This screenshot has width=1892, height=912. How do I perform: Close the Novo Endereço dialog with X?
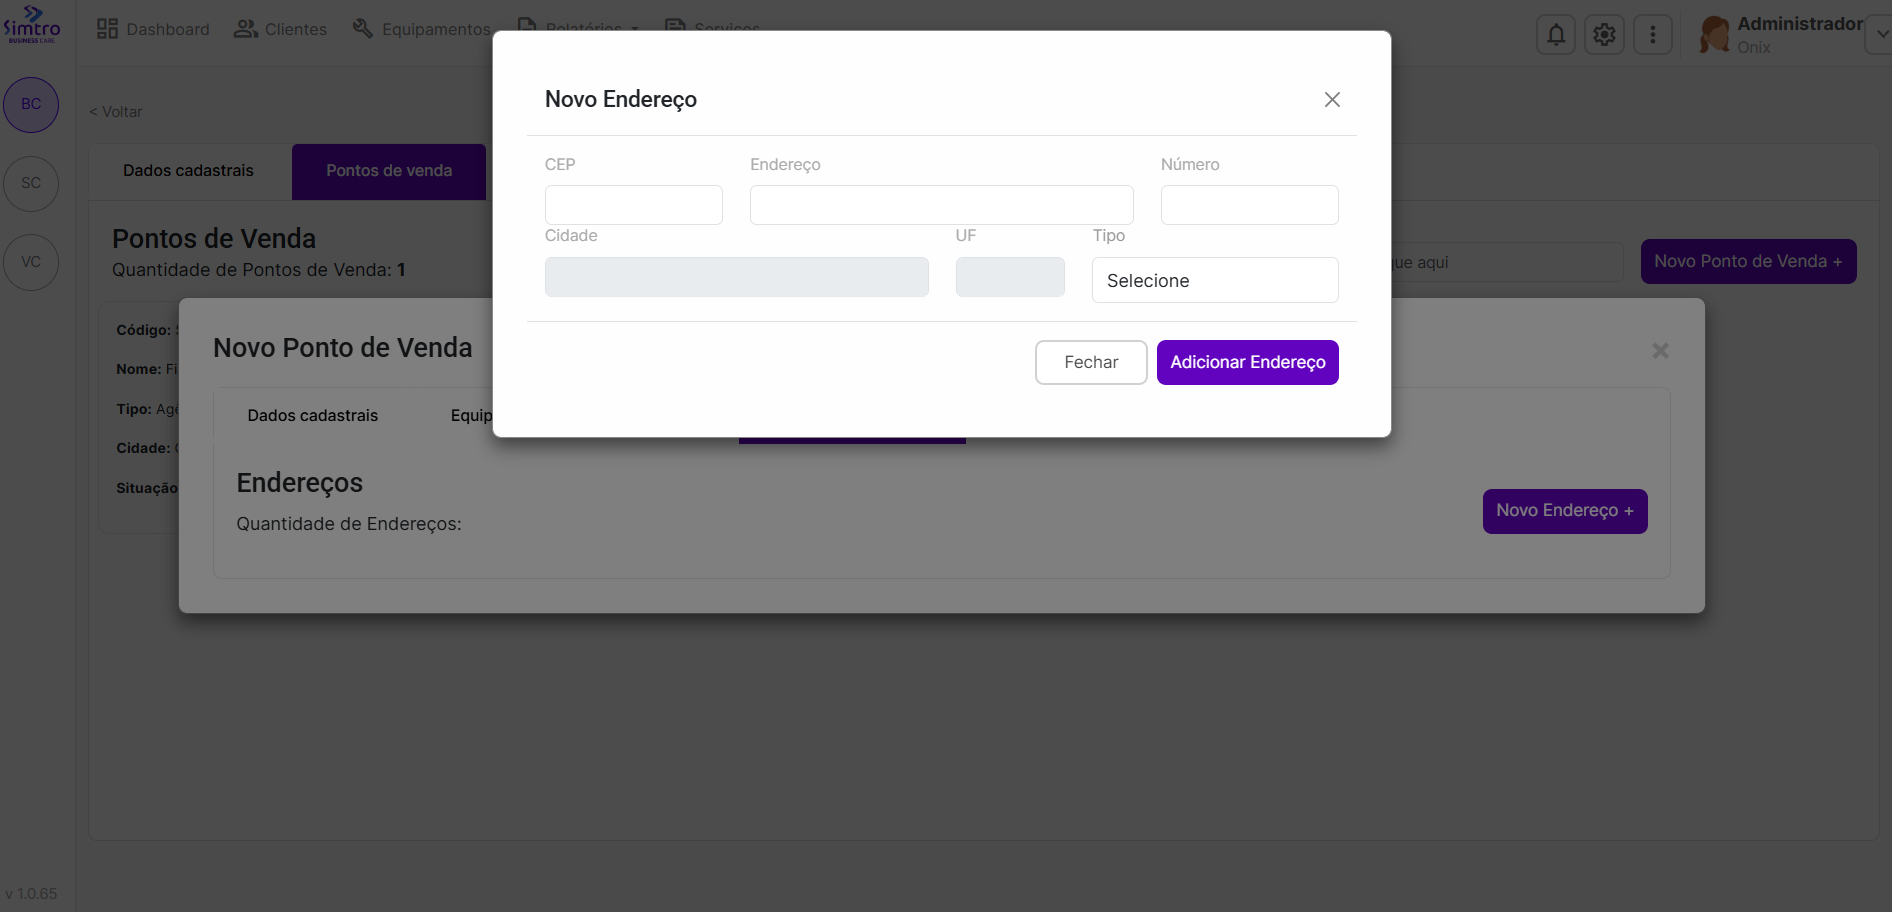tap(1332, 99)
